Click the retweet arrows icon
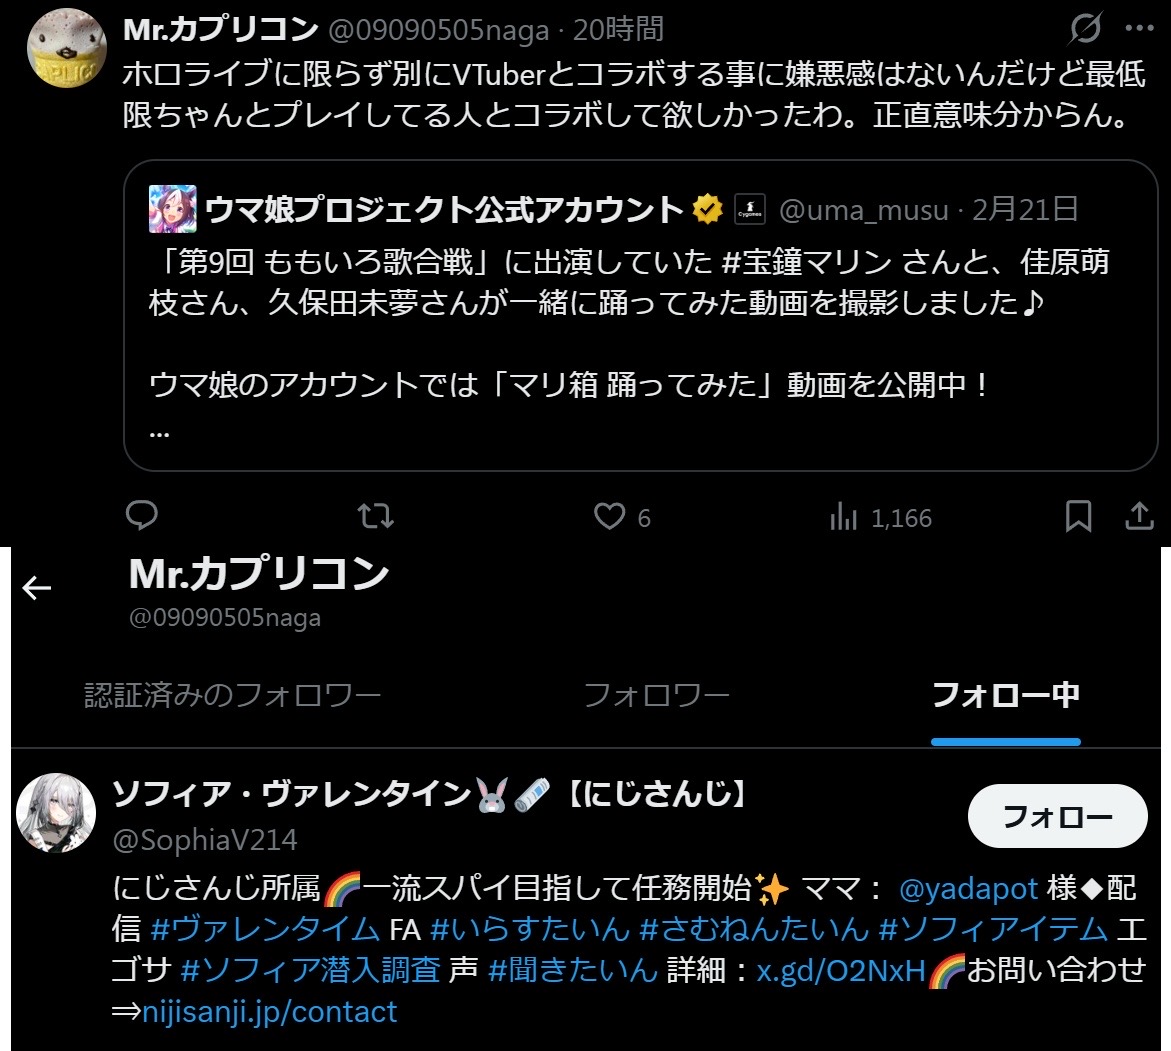This screenshot has width=1171, height=1051. [375, 516]
